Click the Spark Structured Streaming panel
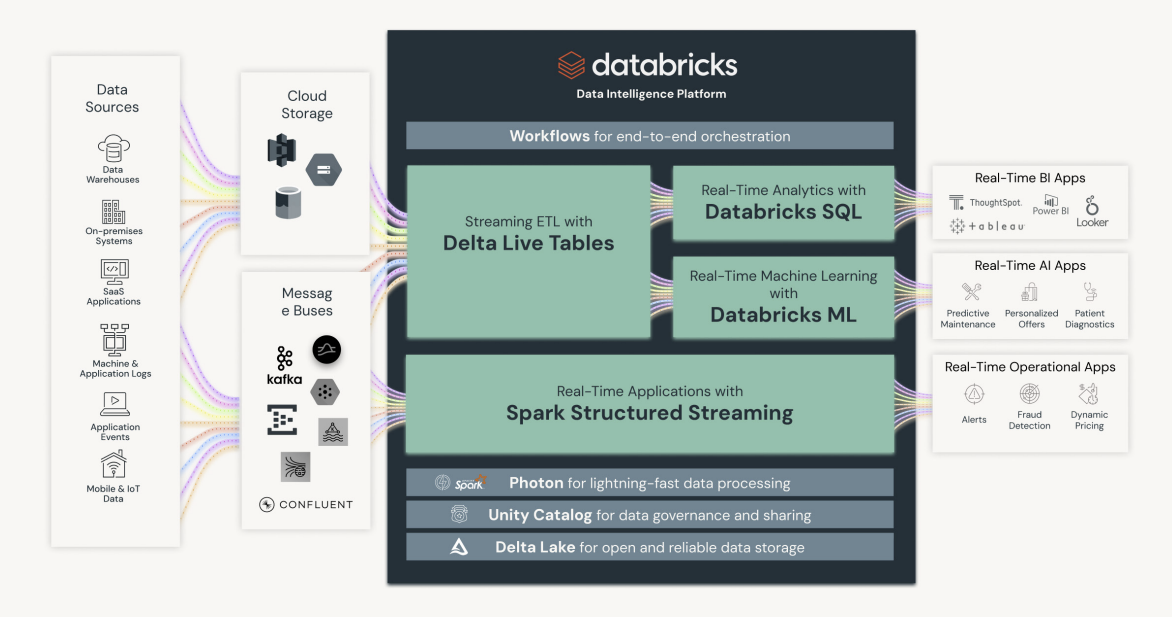This screenshot has height=617, width=1172. point(649,403)
